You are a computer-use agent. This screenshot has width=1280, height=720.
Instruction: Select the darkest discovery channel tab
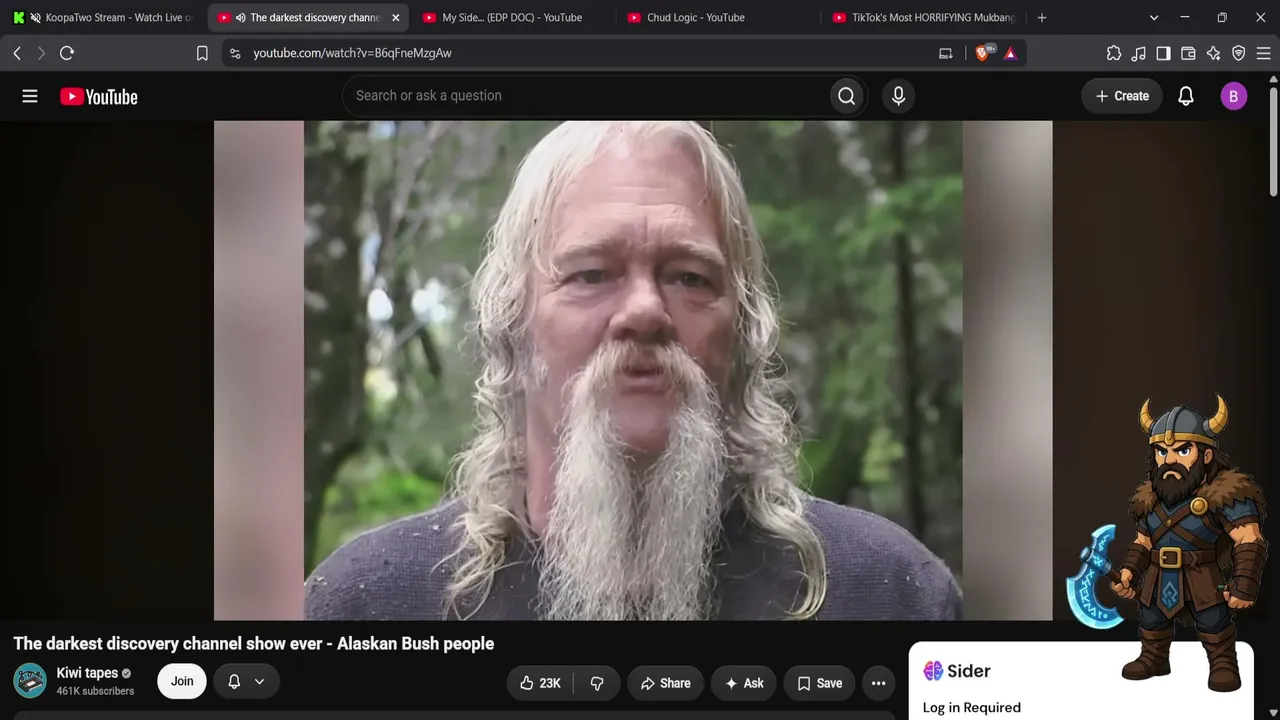[x=308, y=17]
